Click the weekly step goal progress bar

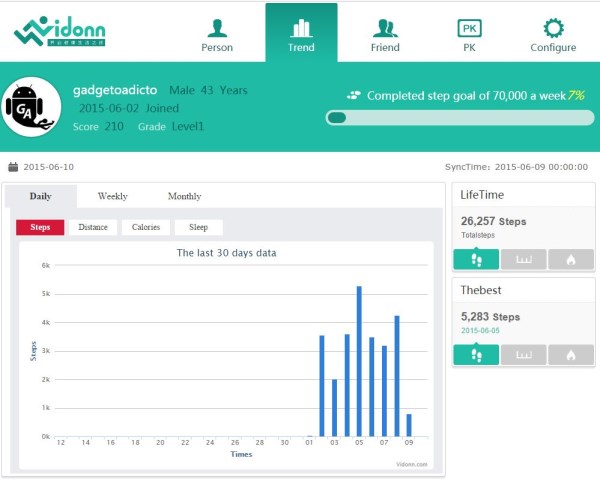(456, 118)
